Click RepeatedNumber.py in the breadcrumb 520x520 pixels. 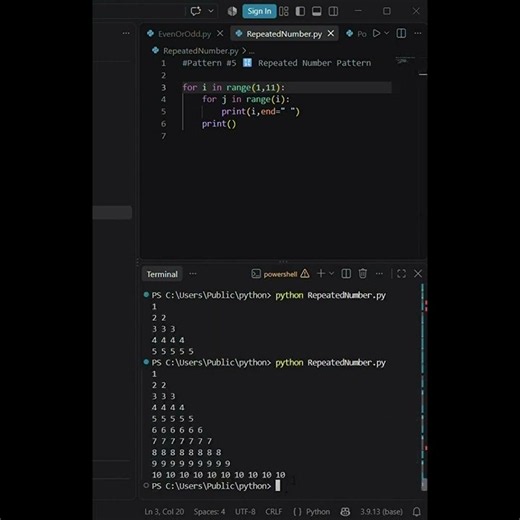(x=201, y=51)
